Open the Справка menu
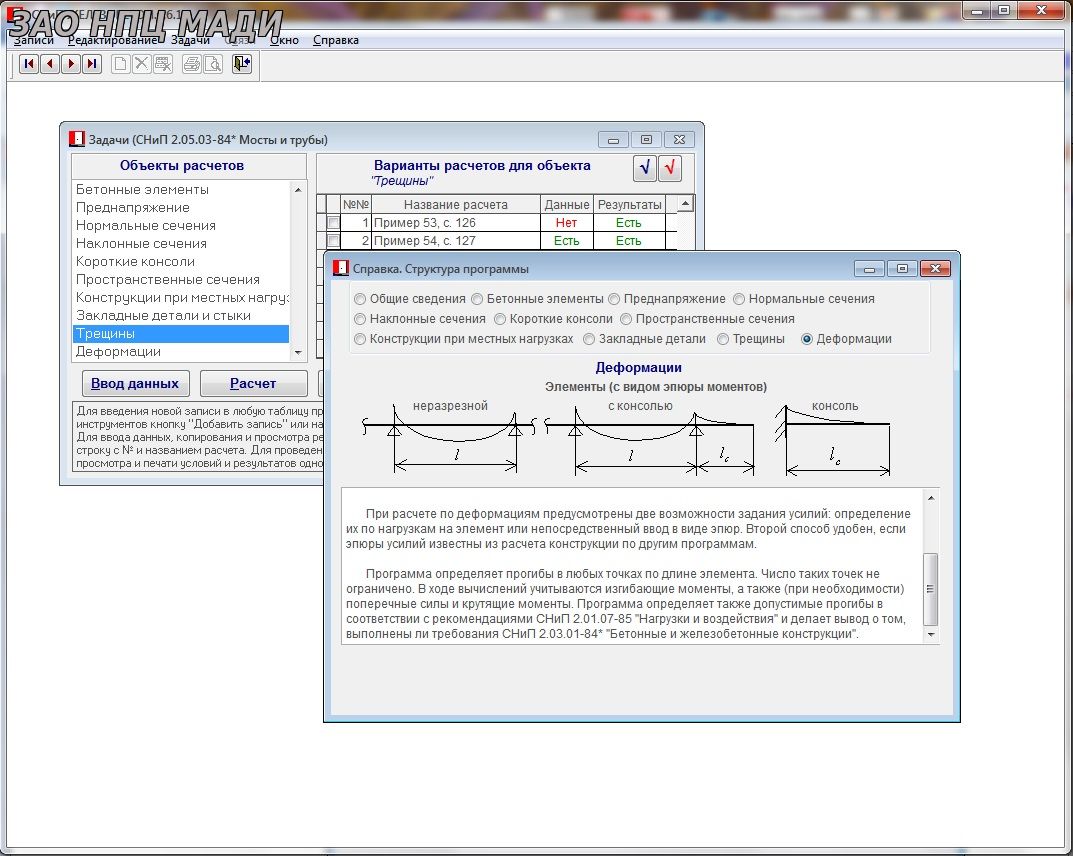The image size is (1073, 856). [336, 40]
